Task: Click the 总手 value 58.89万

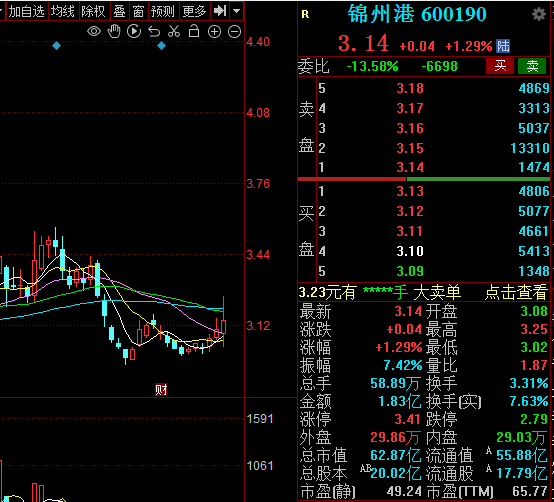Action: click(x=396, y=383)
